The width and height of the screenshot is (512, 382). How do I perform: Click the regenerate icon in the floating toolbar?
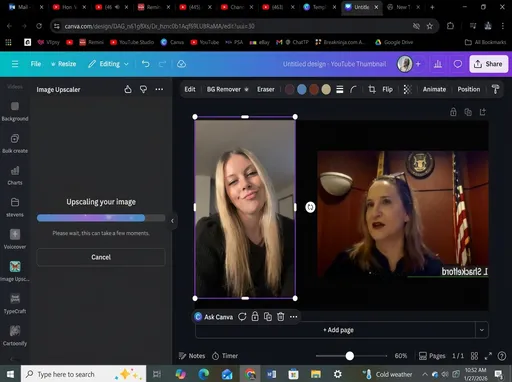coord(242,317)
